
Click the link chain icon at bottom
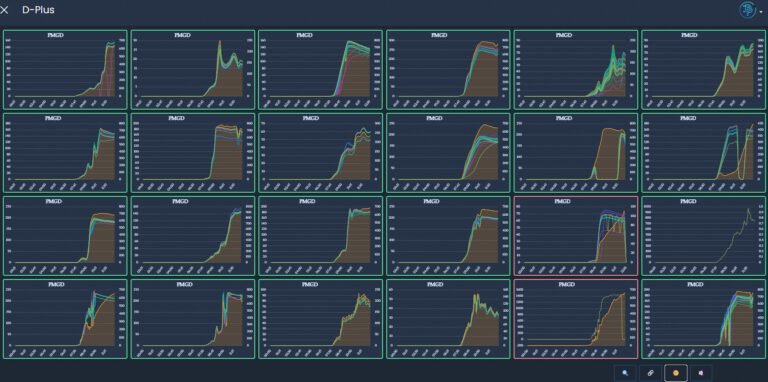(650, 373)
